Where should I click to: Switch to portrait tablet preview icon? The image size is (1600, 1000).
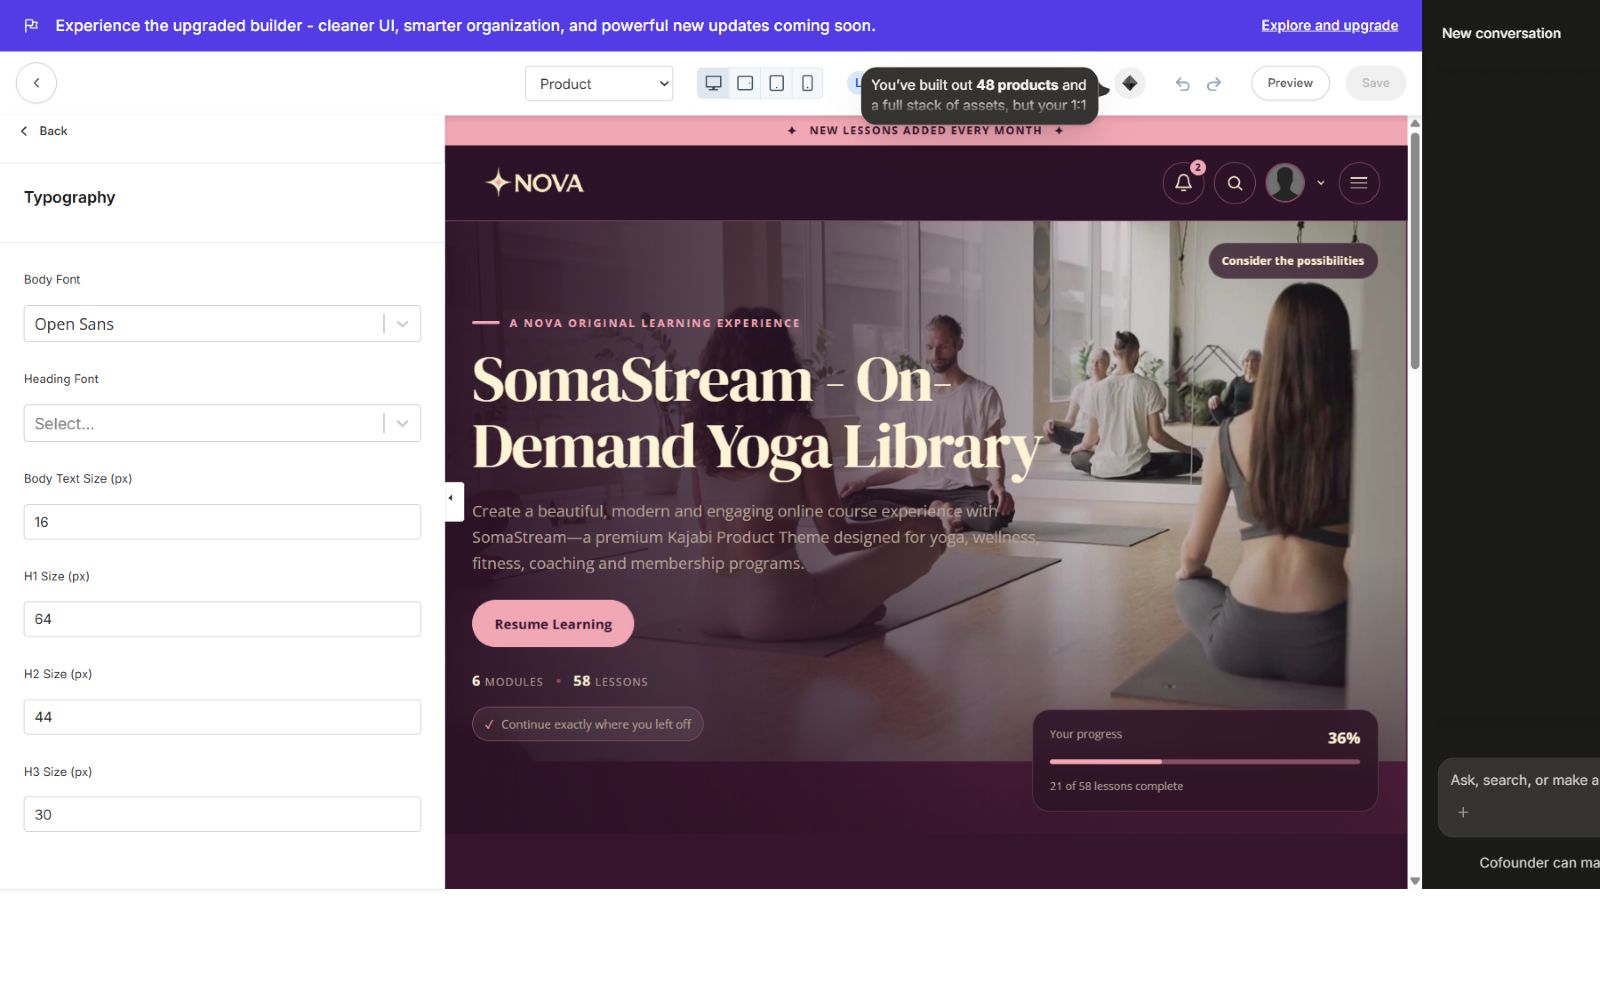pyautogui.click(x=776, y=83)
